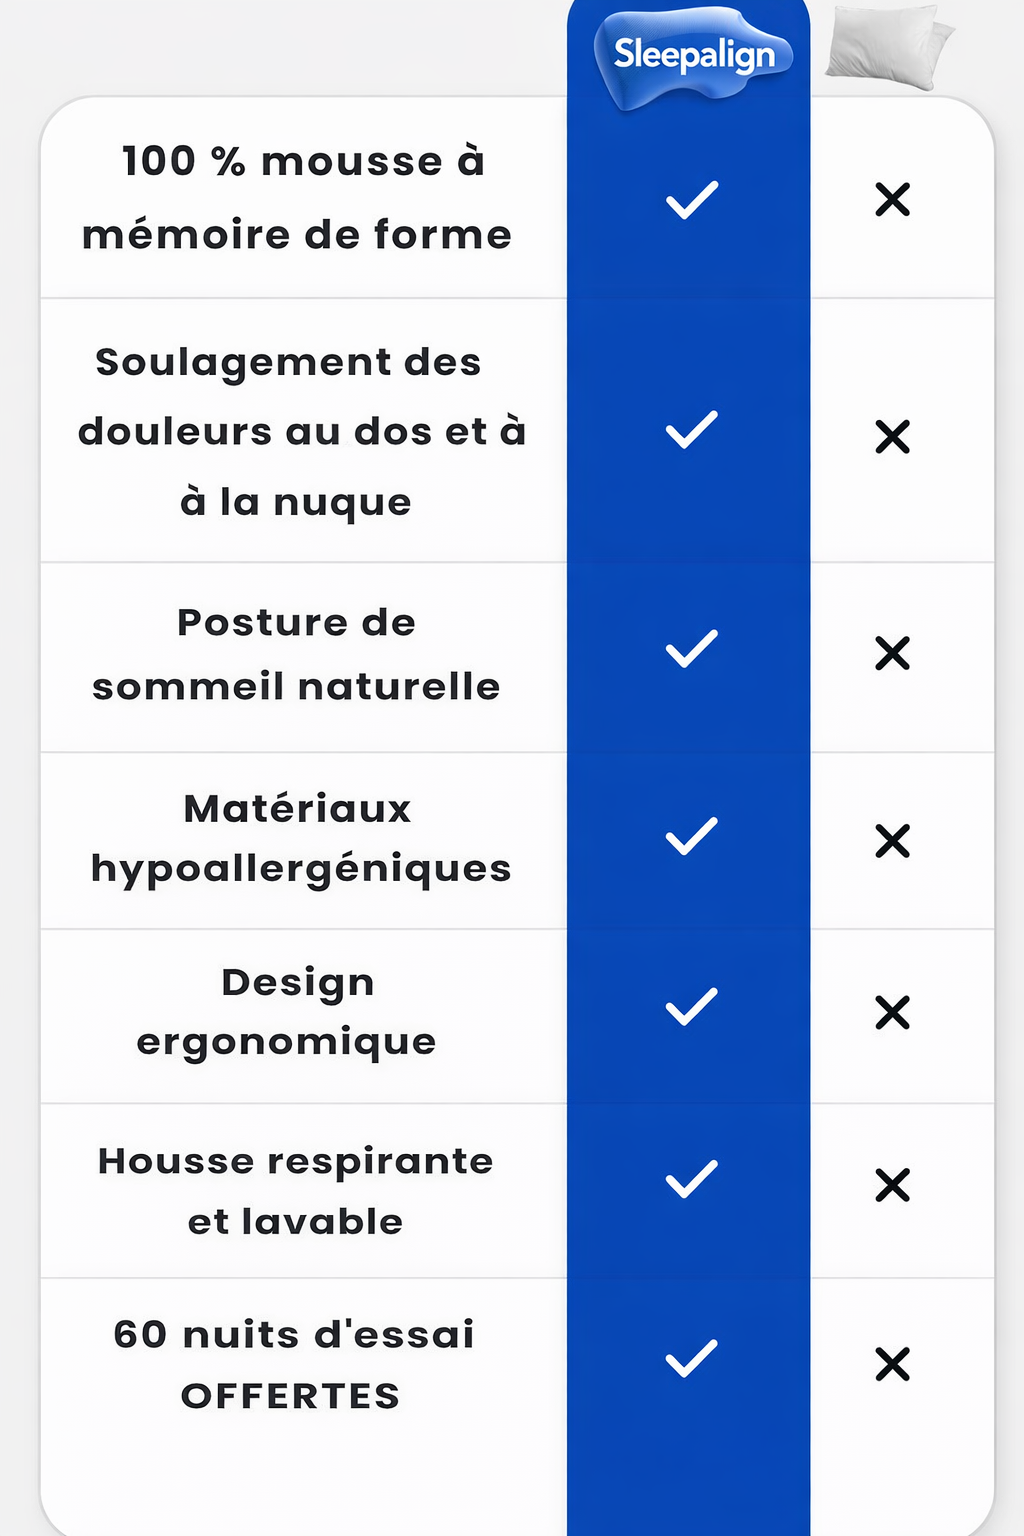Viewport: 1024px width, 1536px height.
Task: Click X mark for Design ergonomique
Action: [x=892, y=1013]
